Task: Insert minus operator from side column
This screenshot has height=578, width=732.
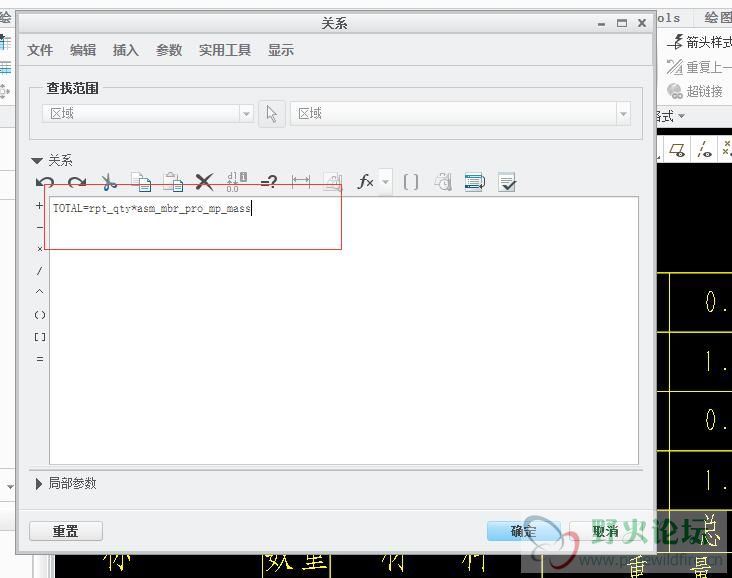Action: click(x=40, y=227)
